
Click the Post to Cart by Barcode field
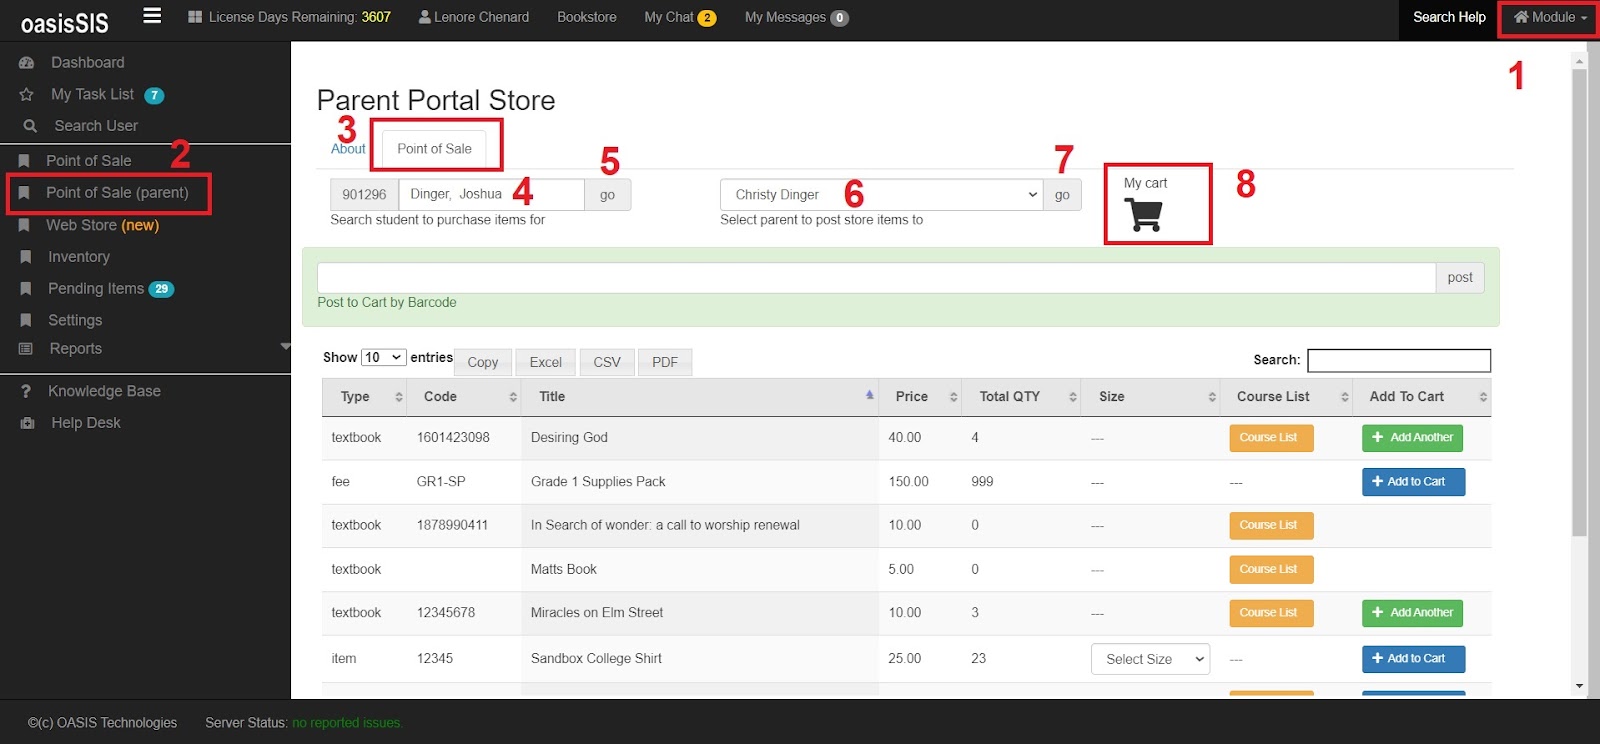tap(876, 278)
